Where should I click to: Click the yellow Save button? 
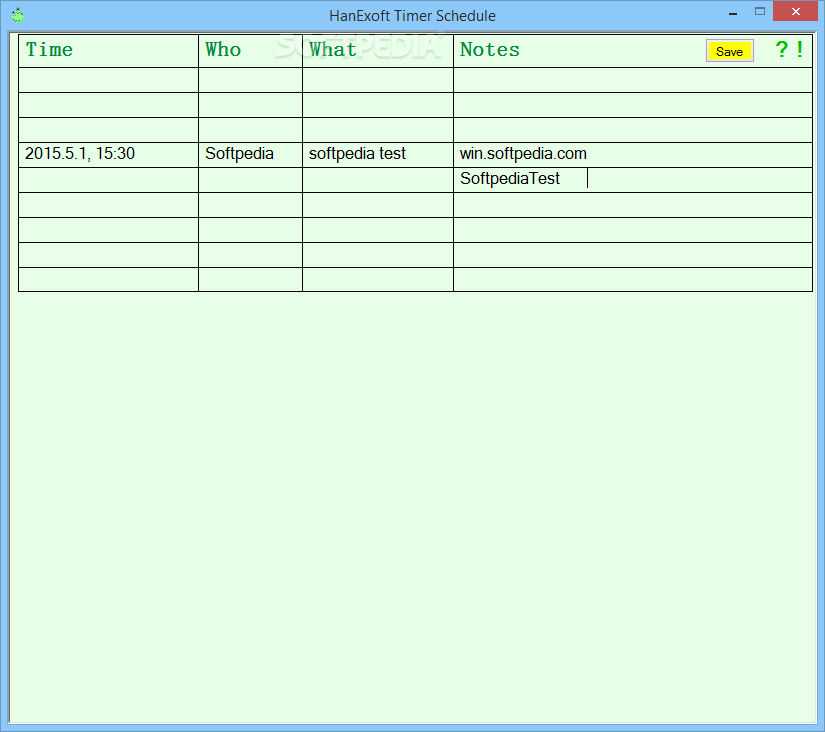[x=729, y=51]
